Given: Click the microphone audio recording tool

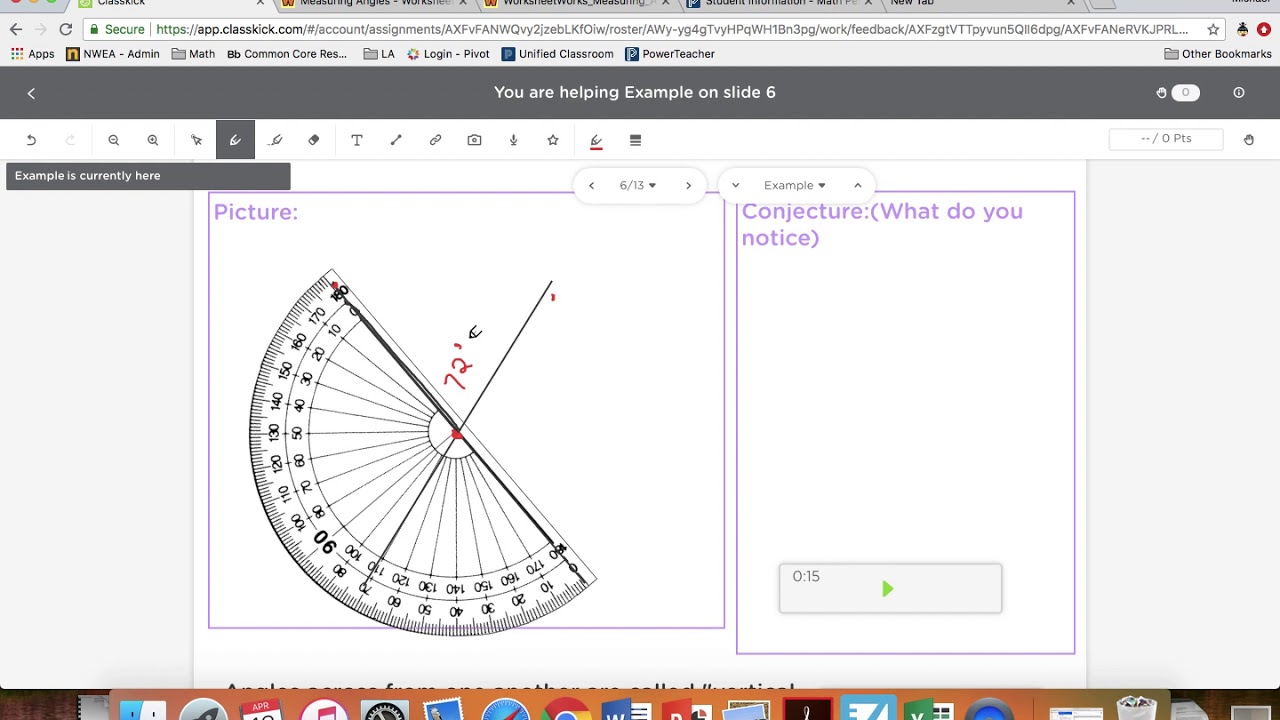Looking at the screenshot, I should (x=514, y=140).
